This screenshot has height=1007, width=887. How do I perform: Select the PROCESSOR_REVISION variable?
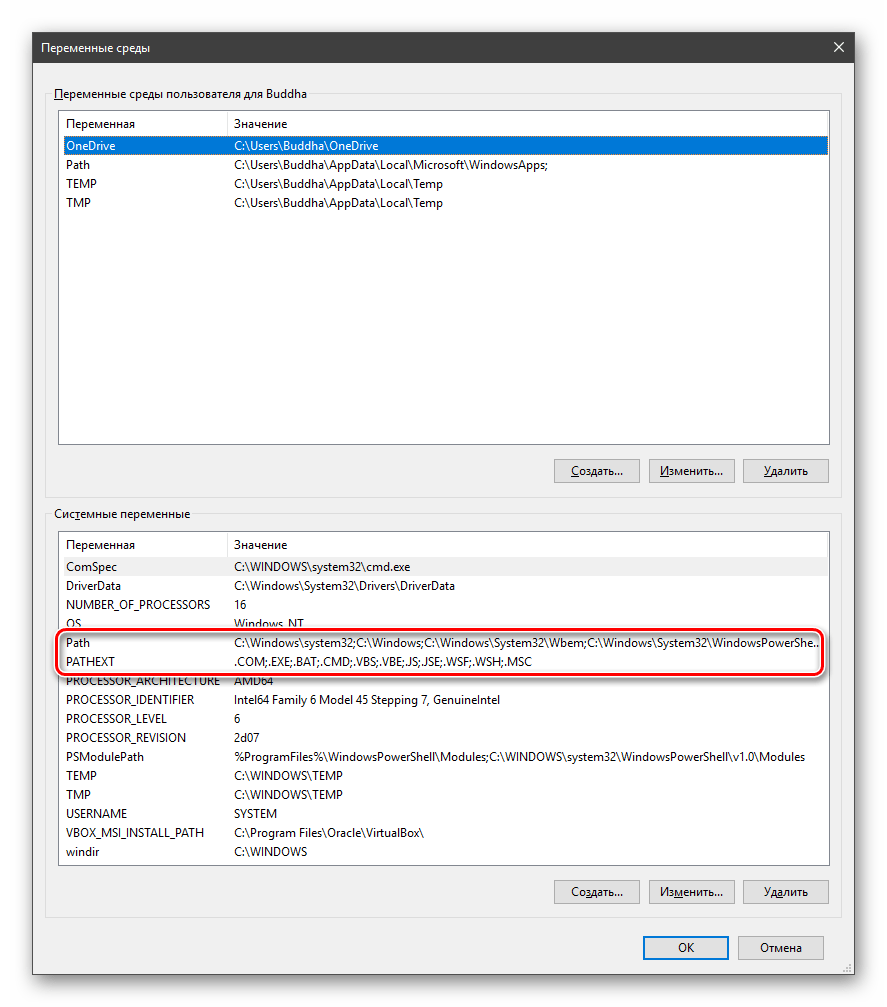coord(445,738)
